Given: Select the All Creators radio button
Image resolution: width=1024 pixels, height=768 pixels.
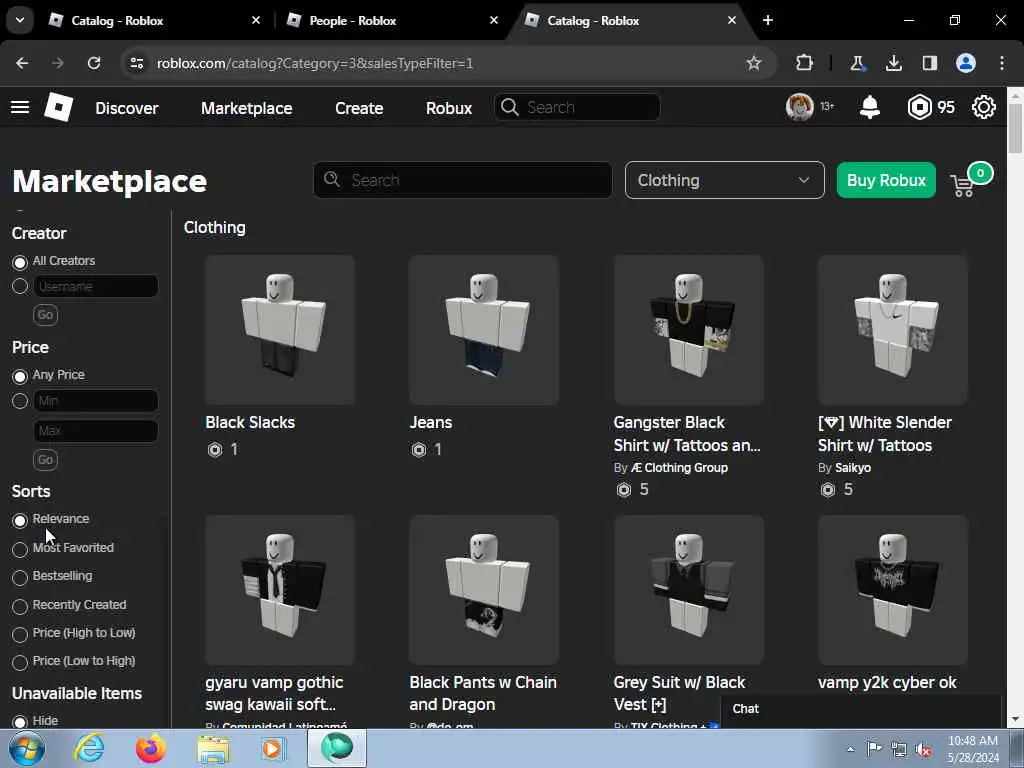Looking at the screenshot, I should tap(20, 262).
